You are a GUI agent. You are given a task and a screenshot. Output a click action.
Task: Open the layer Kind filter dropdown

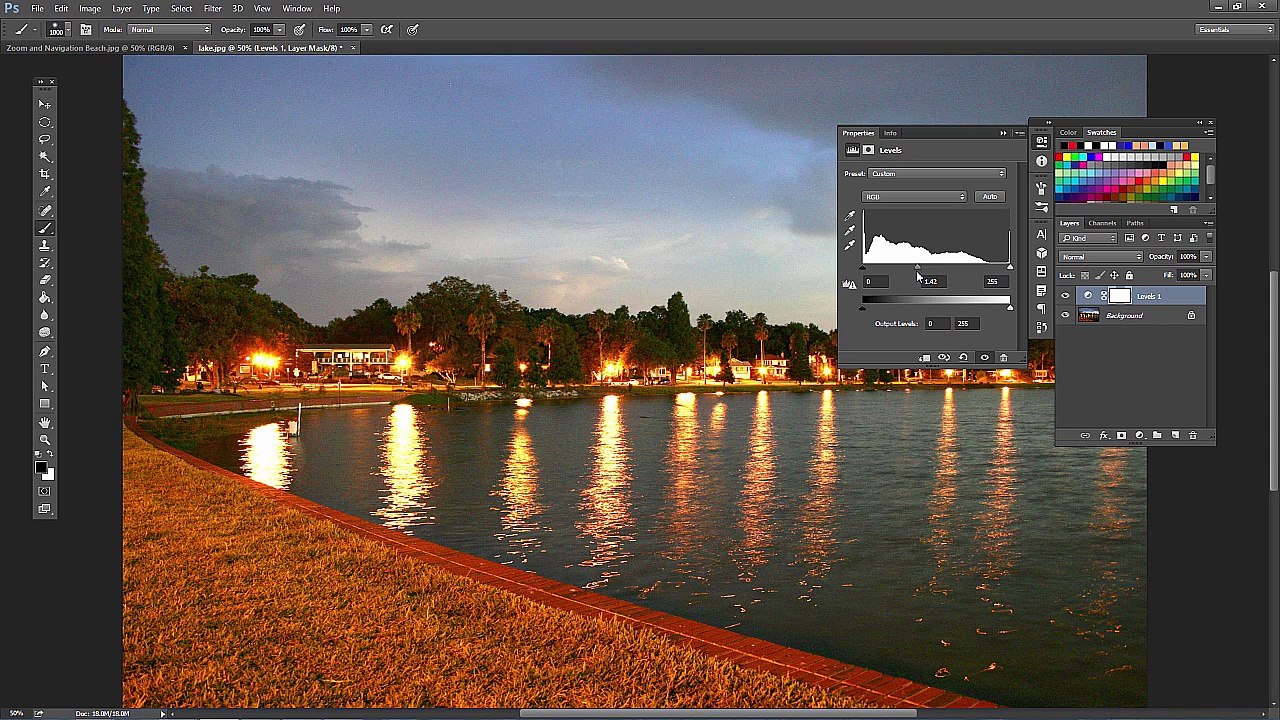[1089, 238]
